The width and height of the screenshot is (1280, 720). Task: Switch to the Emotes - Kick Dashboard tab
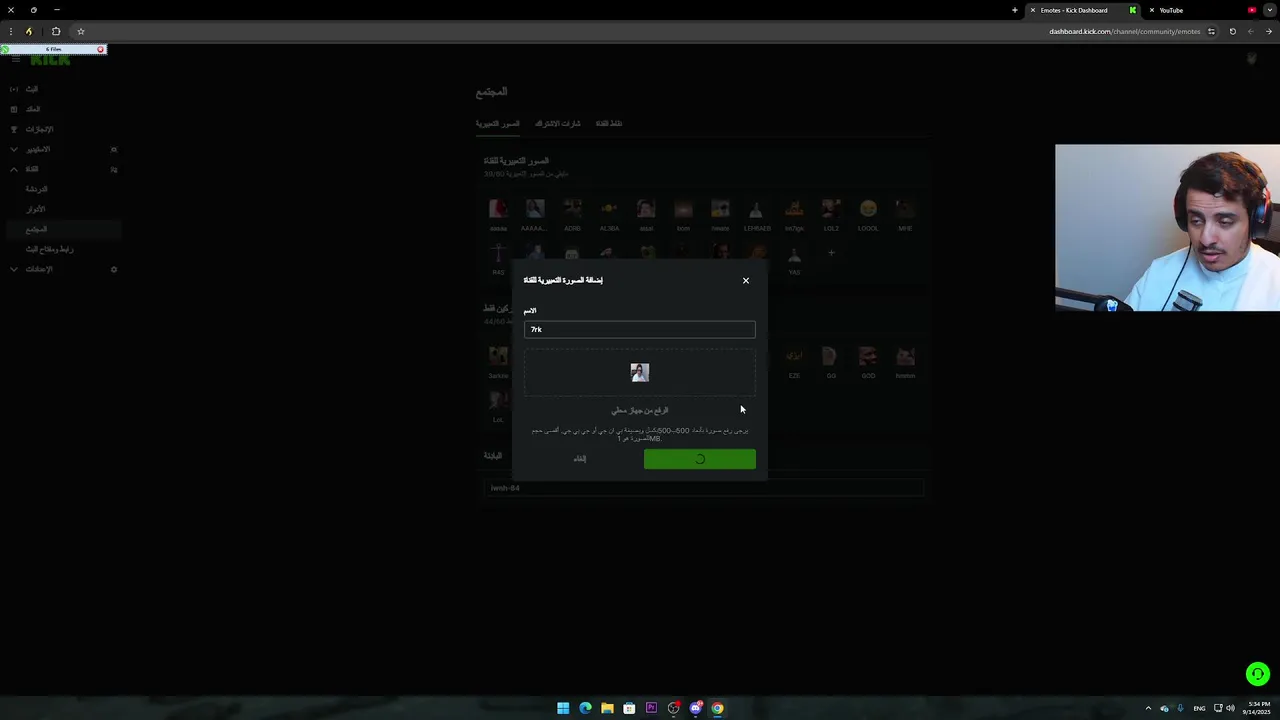[1082, 10]
